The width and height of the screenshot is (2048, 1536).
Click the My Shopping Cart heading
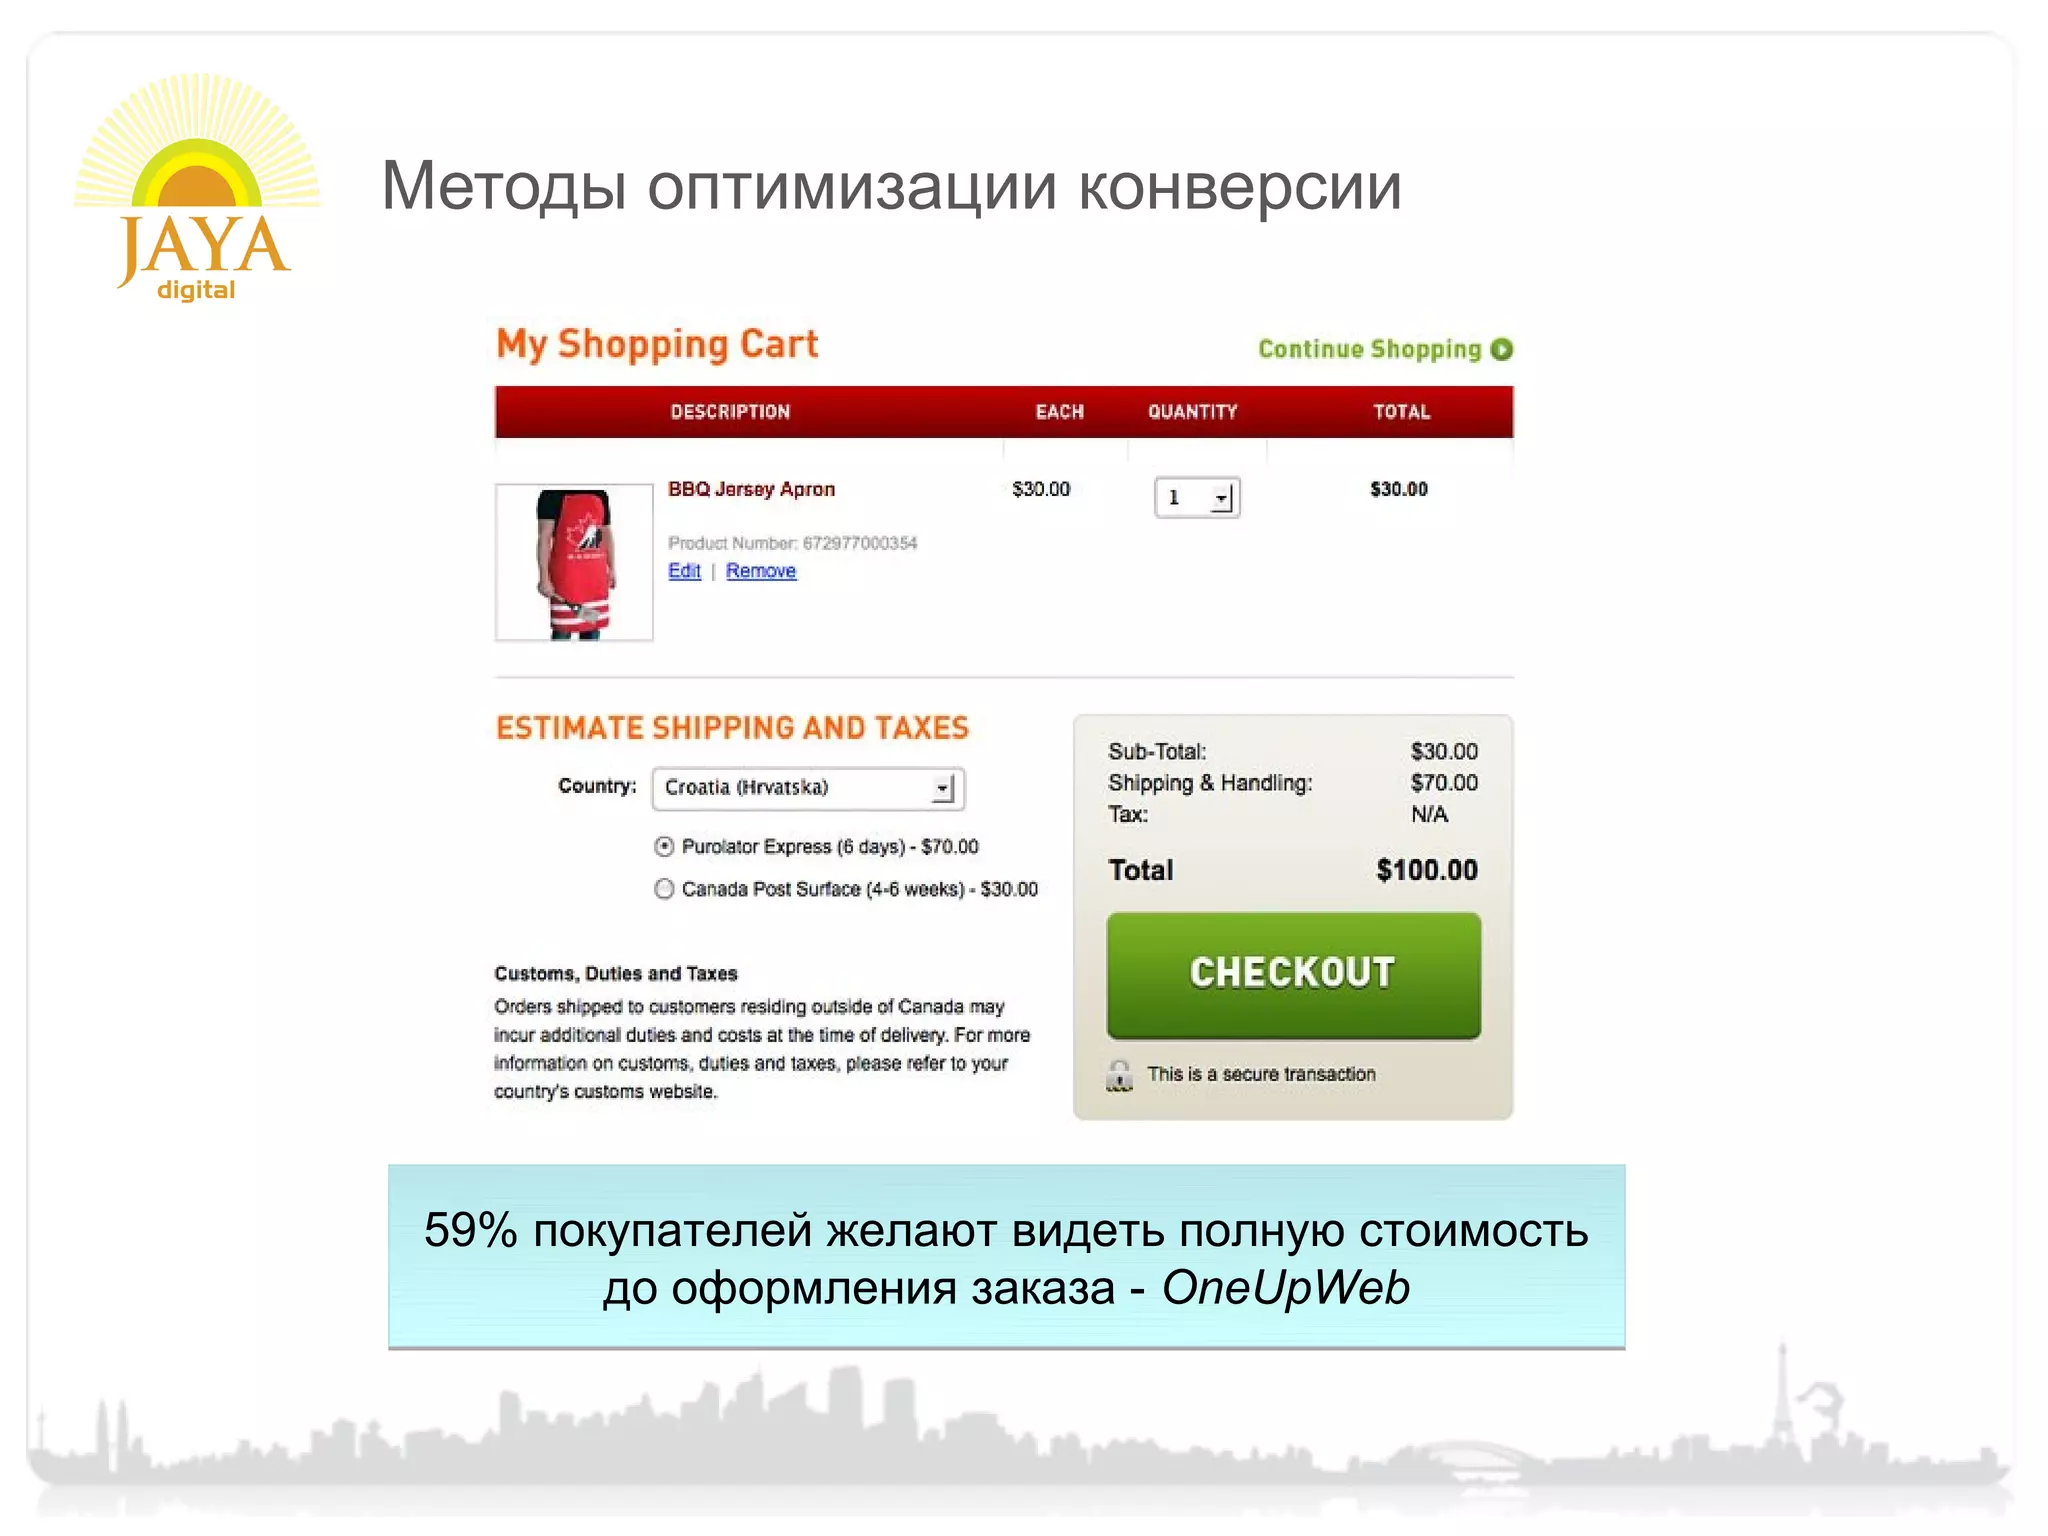tap(657, 344)
